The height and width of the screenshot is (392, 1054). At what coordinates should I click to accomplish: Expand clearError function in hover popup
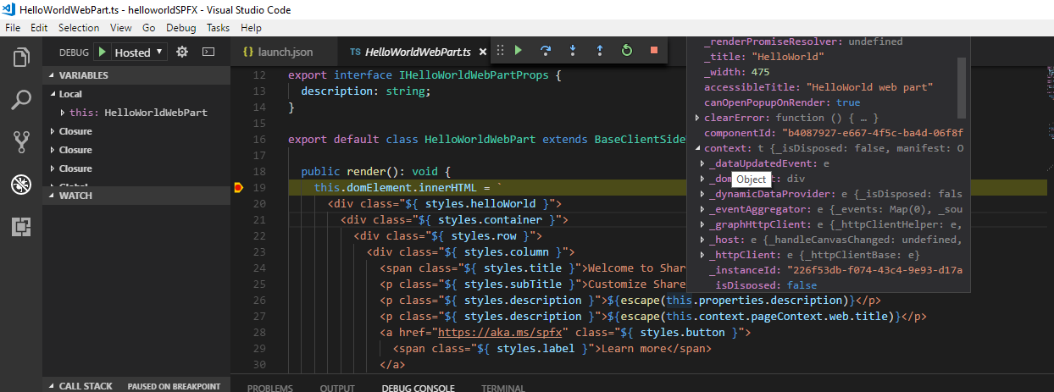(698, 118)
